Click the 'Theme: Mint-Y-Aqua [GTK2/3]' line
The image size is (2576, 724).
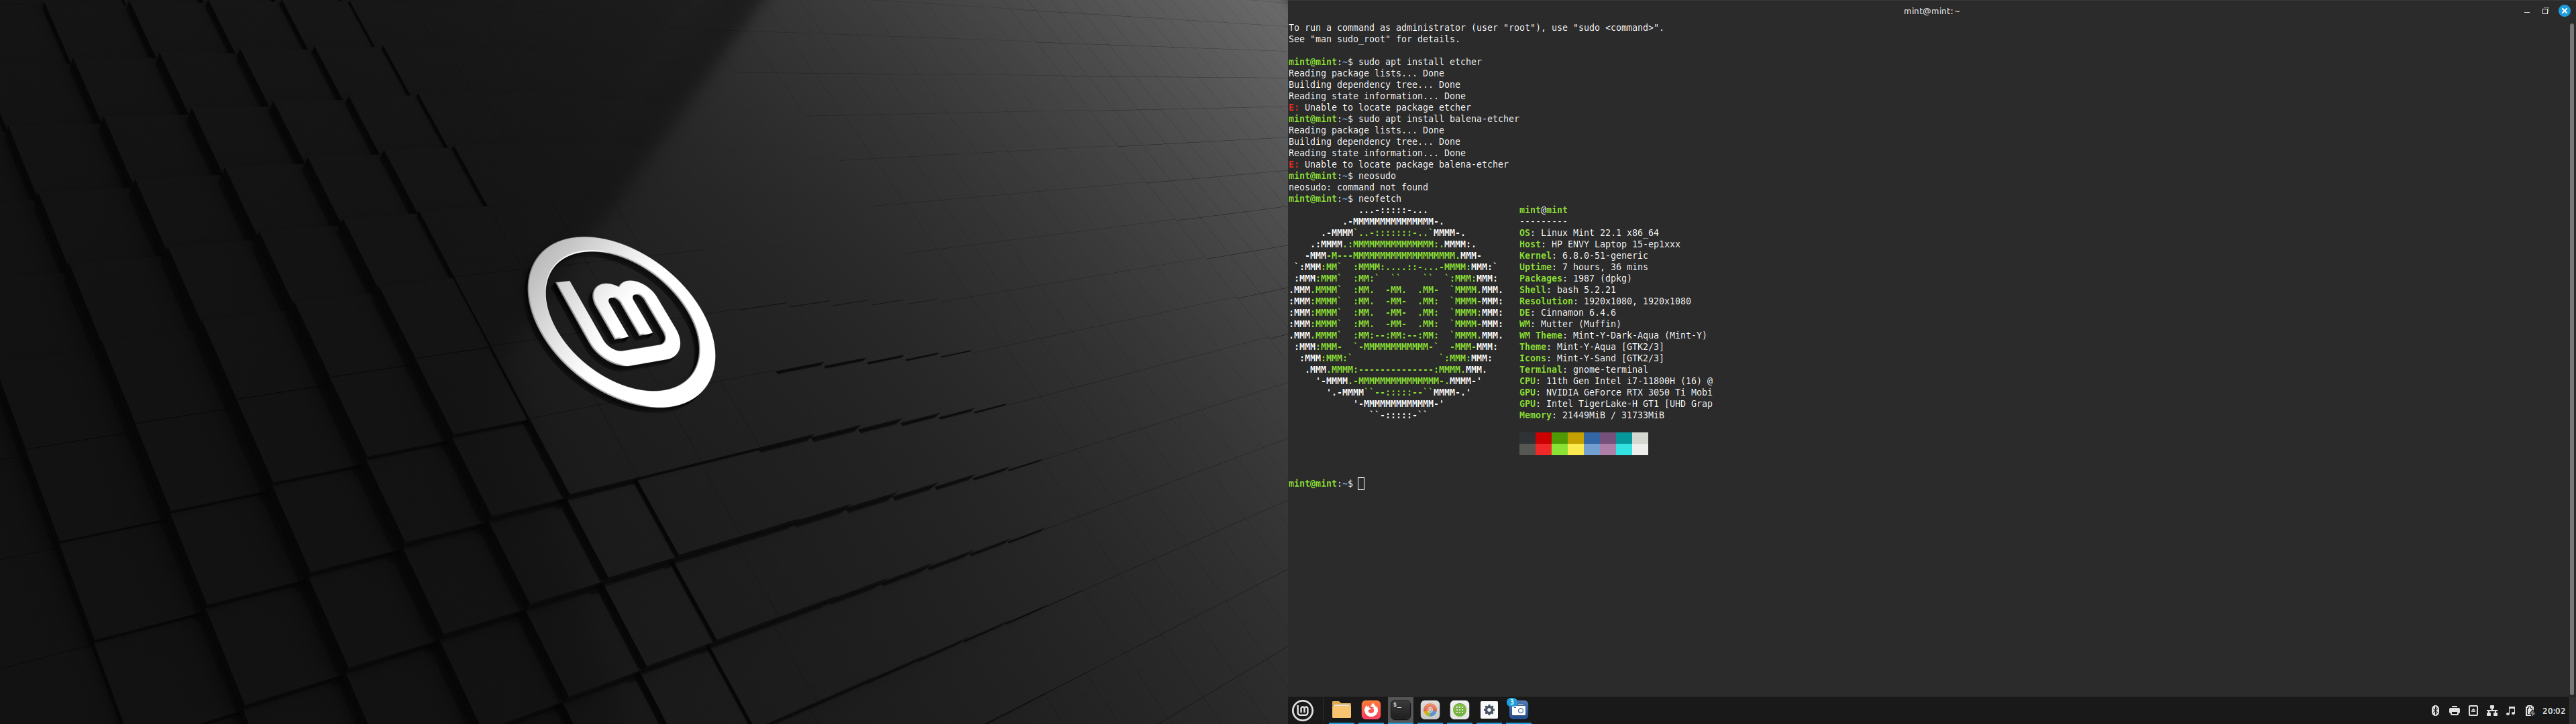(x=1592, y=347)
